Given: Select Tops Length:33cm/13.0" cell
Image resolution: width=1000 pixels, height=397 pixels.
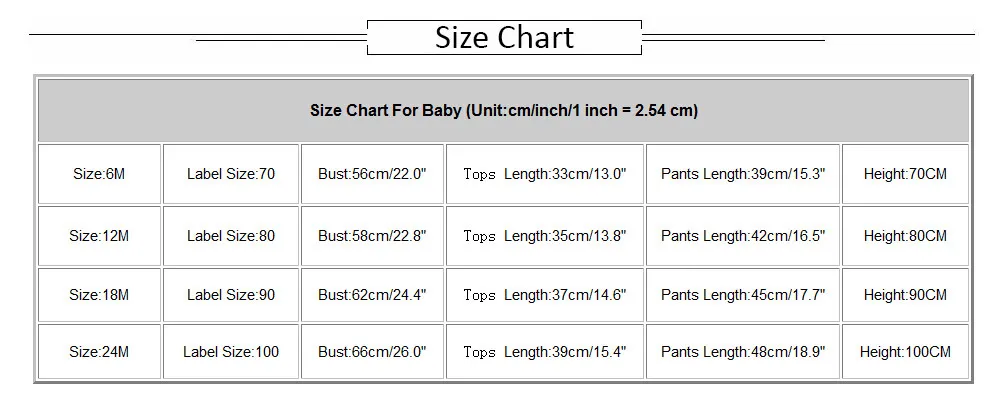Looking at the screenshot, I should pyautogui.click(x=545, y=174).
